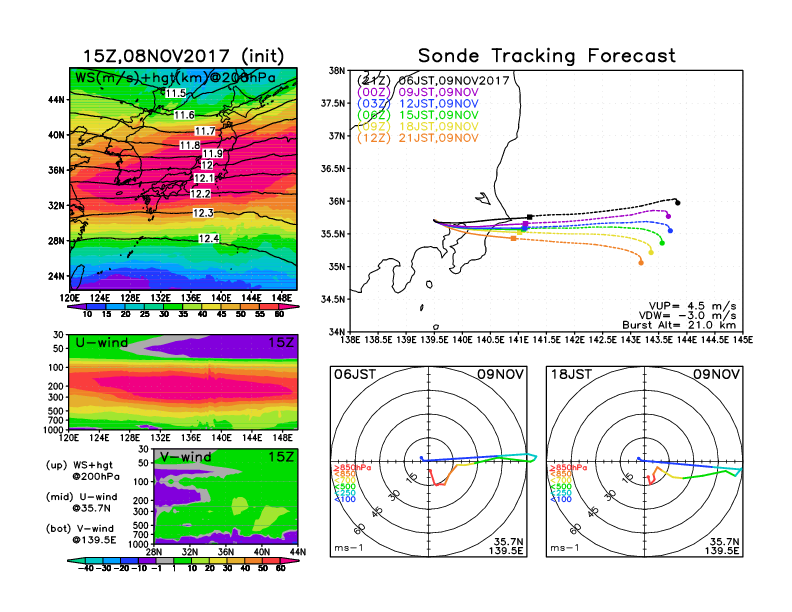The width and height of the screenshot is (792, 612).
Task: Click ≥850hPa legend in the 06JST hodograph
Action: click(352, 468)
